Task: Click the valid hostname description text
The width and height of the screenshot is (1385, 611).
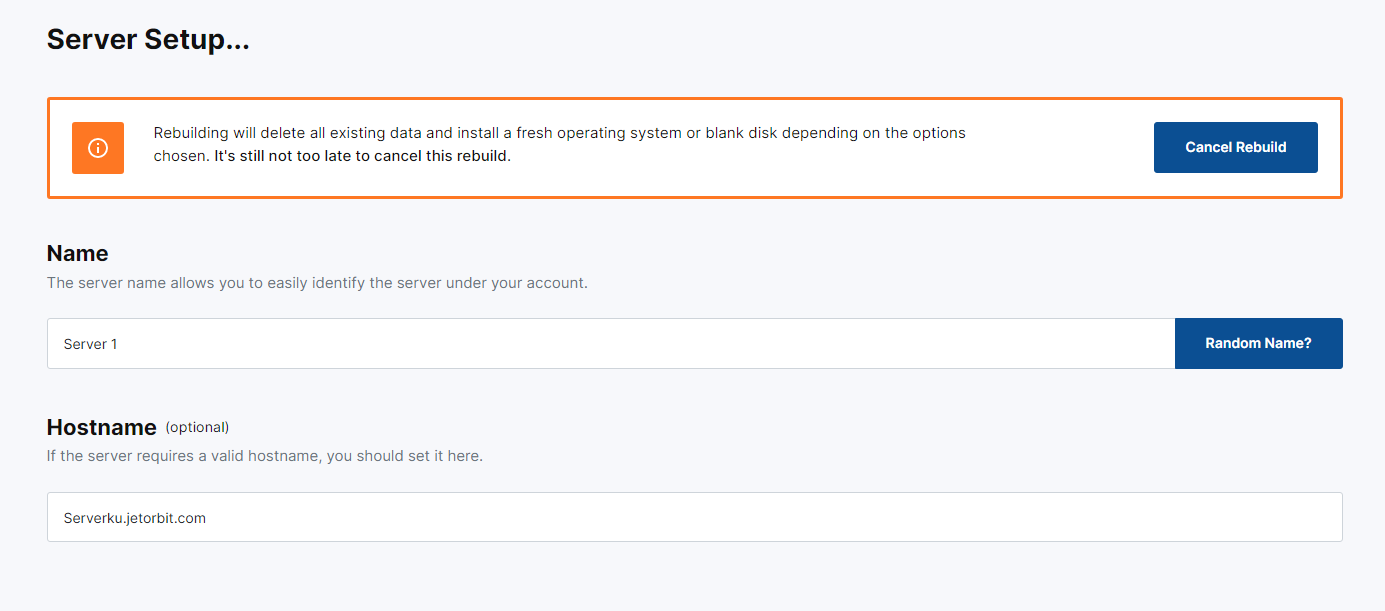Action: tap(265, 456)
